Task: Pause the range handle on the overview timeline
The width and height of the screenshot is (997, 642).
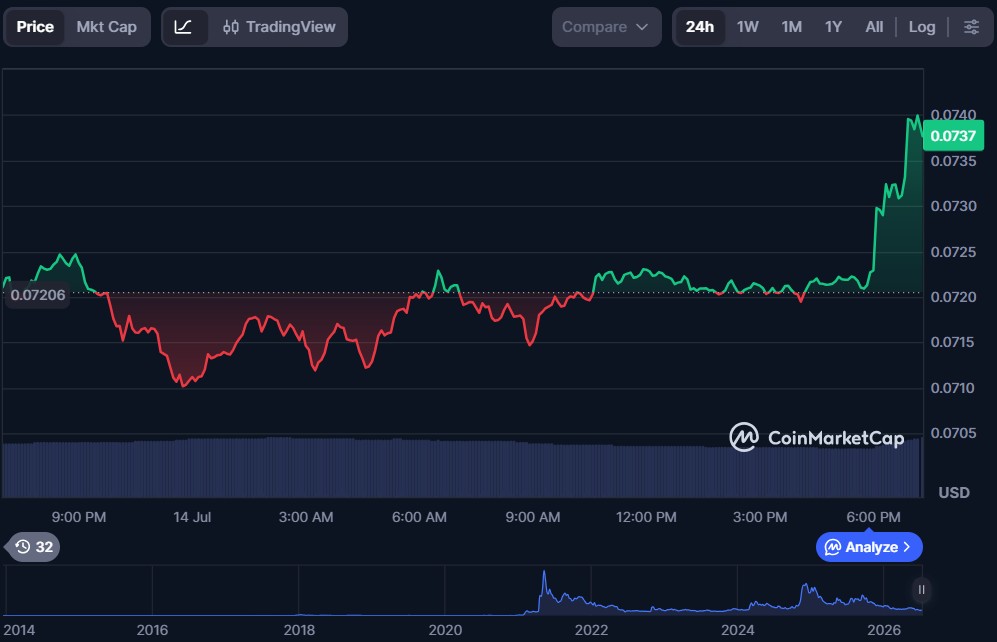Action: (x=921, y=590)
